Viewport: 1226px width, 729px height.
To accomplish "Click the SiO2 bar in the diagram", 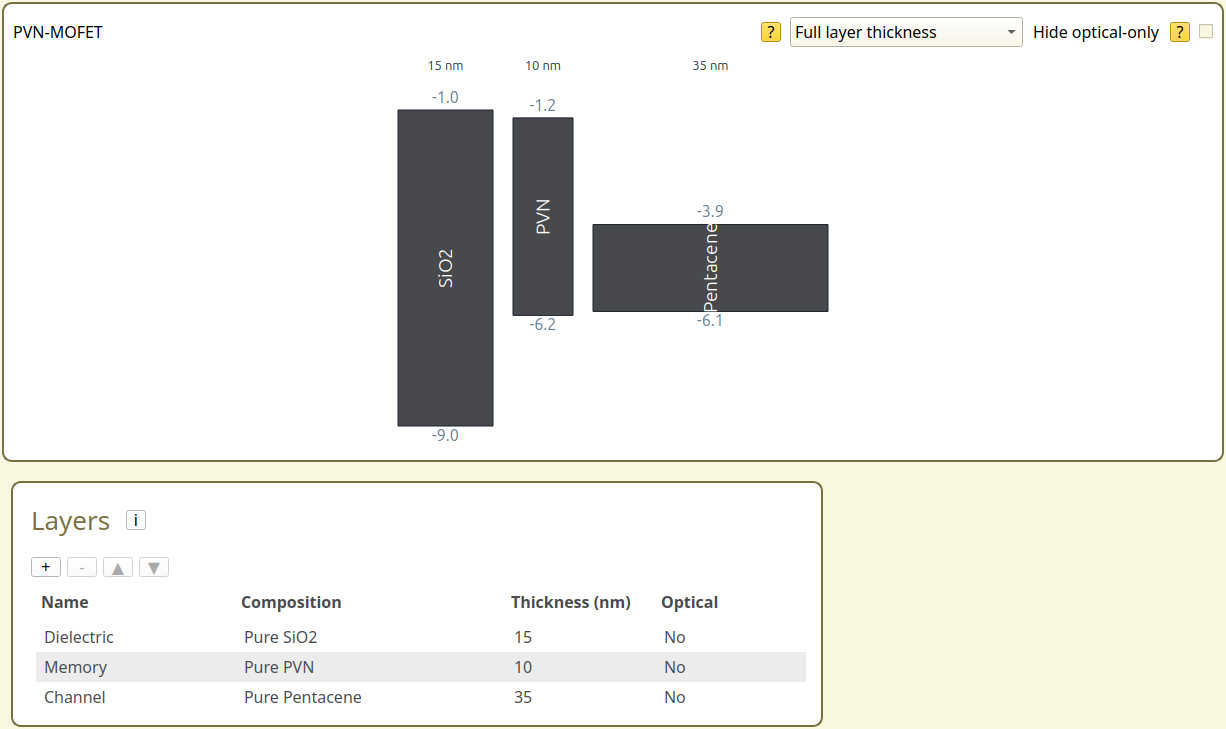I will [445, 268].
